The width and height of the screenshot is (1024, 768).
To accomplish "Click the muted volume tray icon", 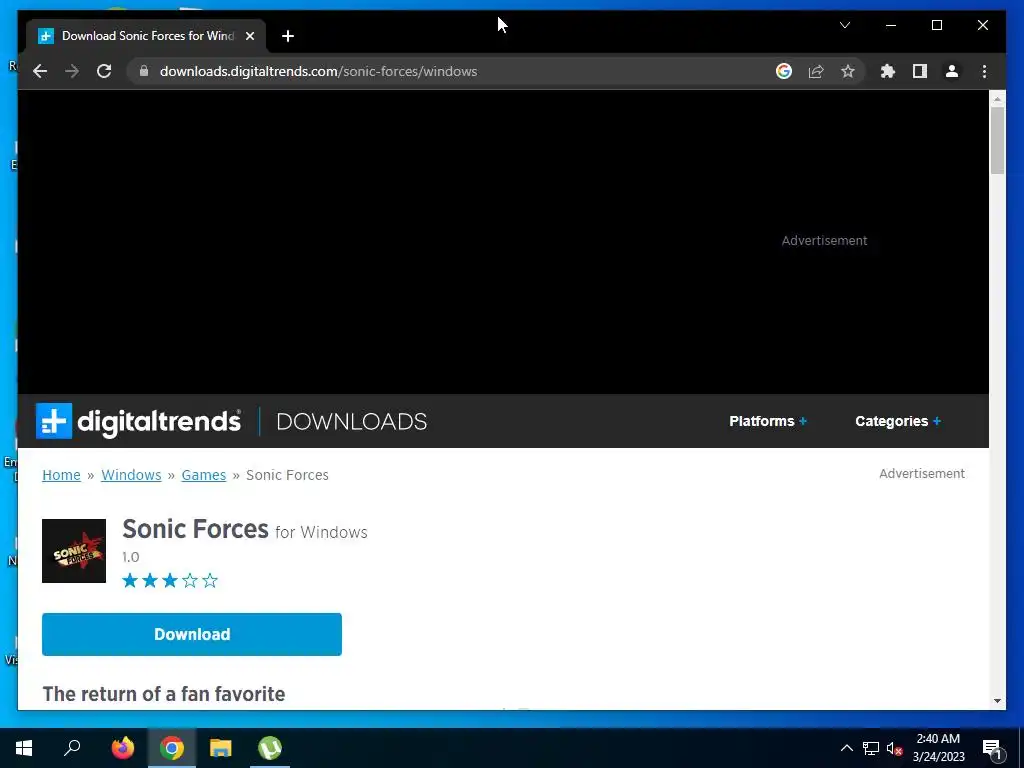I will [x=894, y=748].
